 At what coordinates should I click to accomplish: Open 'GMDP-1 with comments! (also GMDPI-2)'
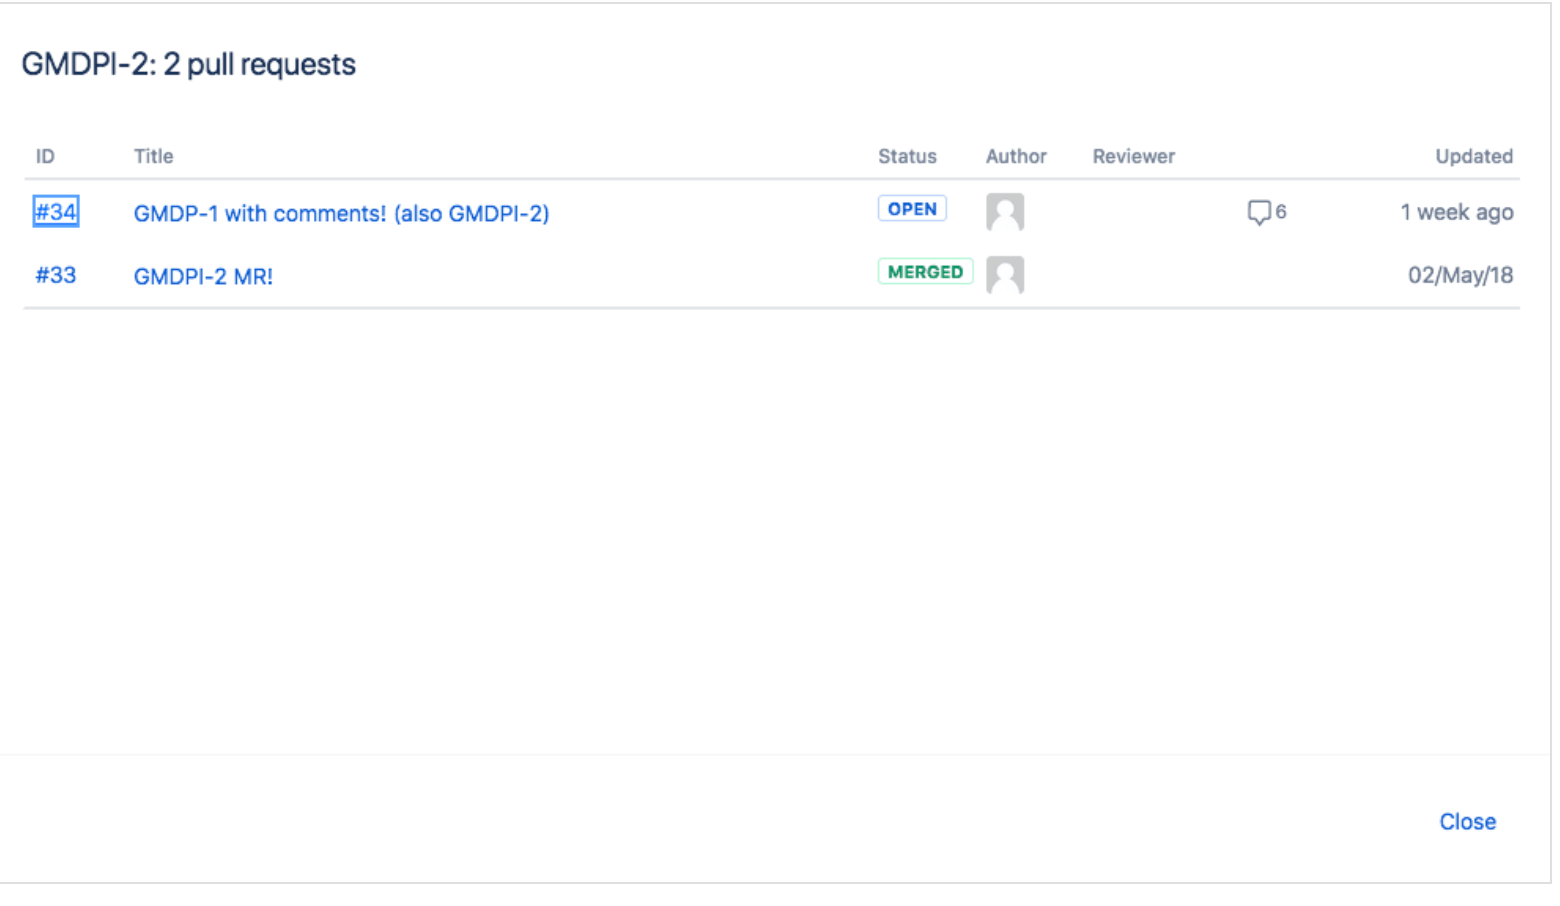point(341,213)
